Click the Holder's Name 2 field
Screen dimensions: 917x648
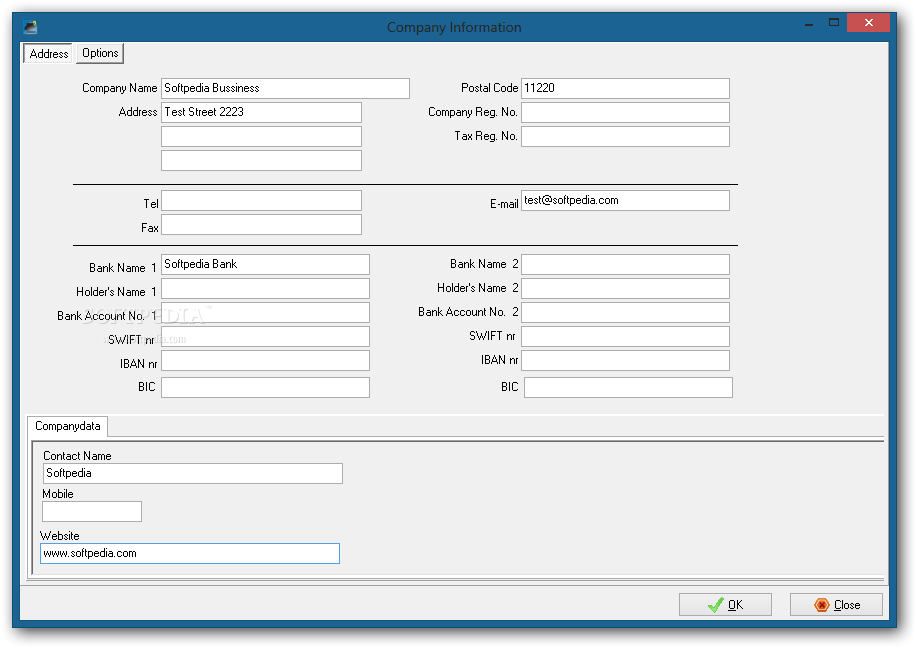(x=625, y=288)
